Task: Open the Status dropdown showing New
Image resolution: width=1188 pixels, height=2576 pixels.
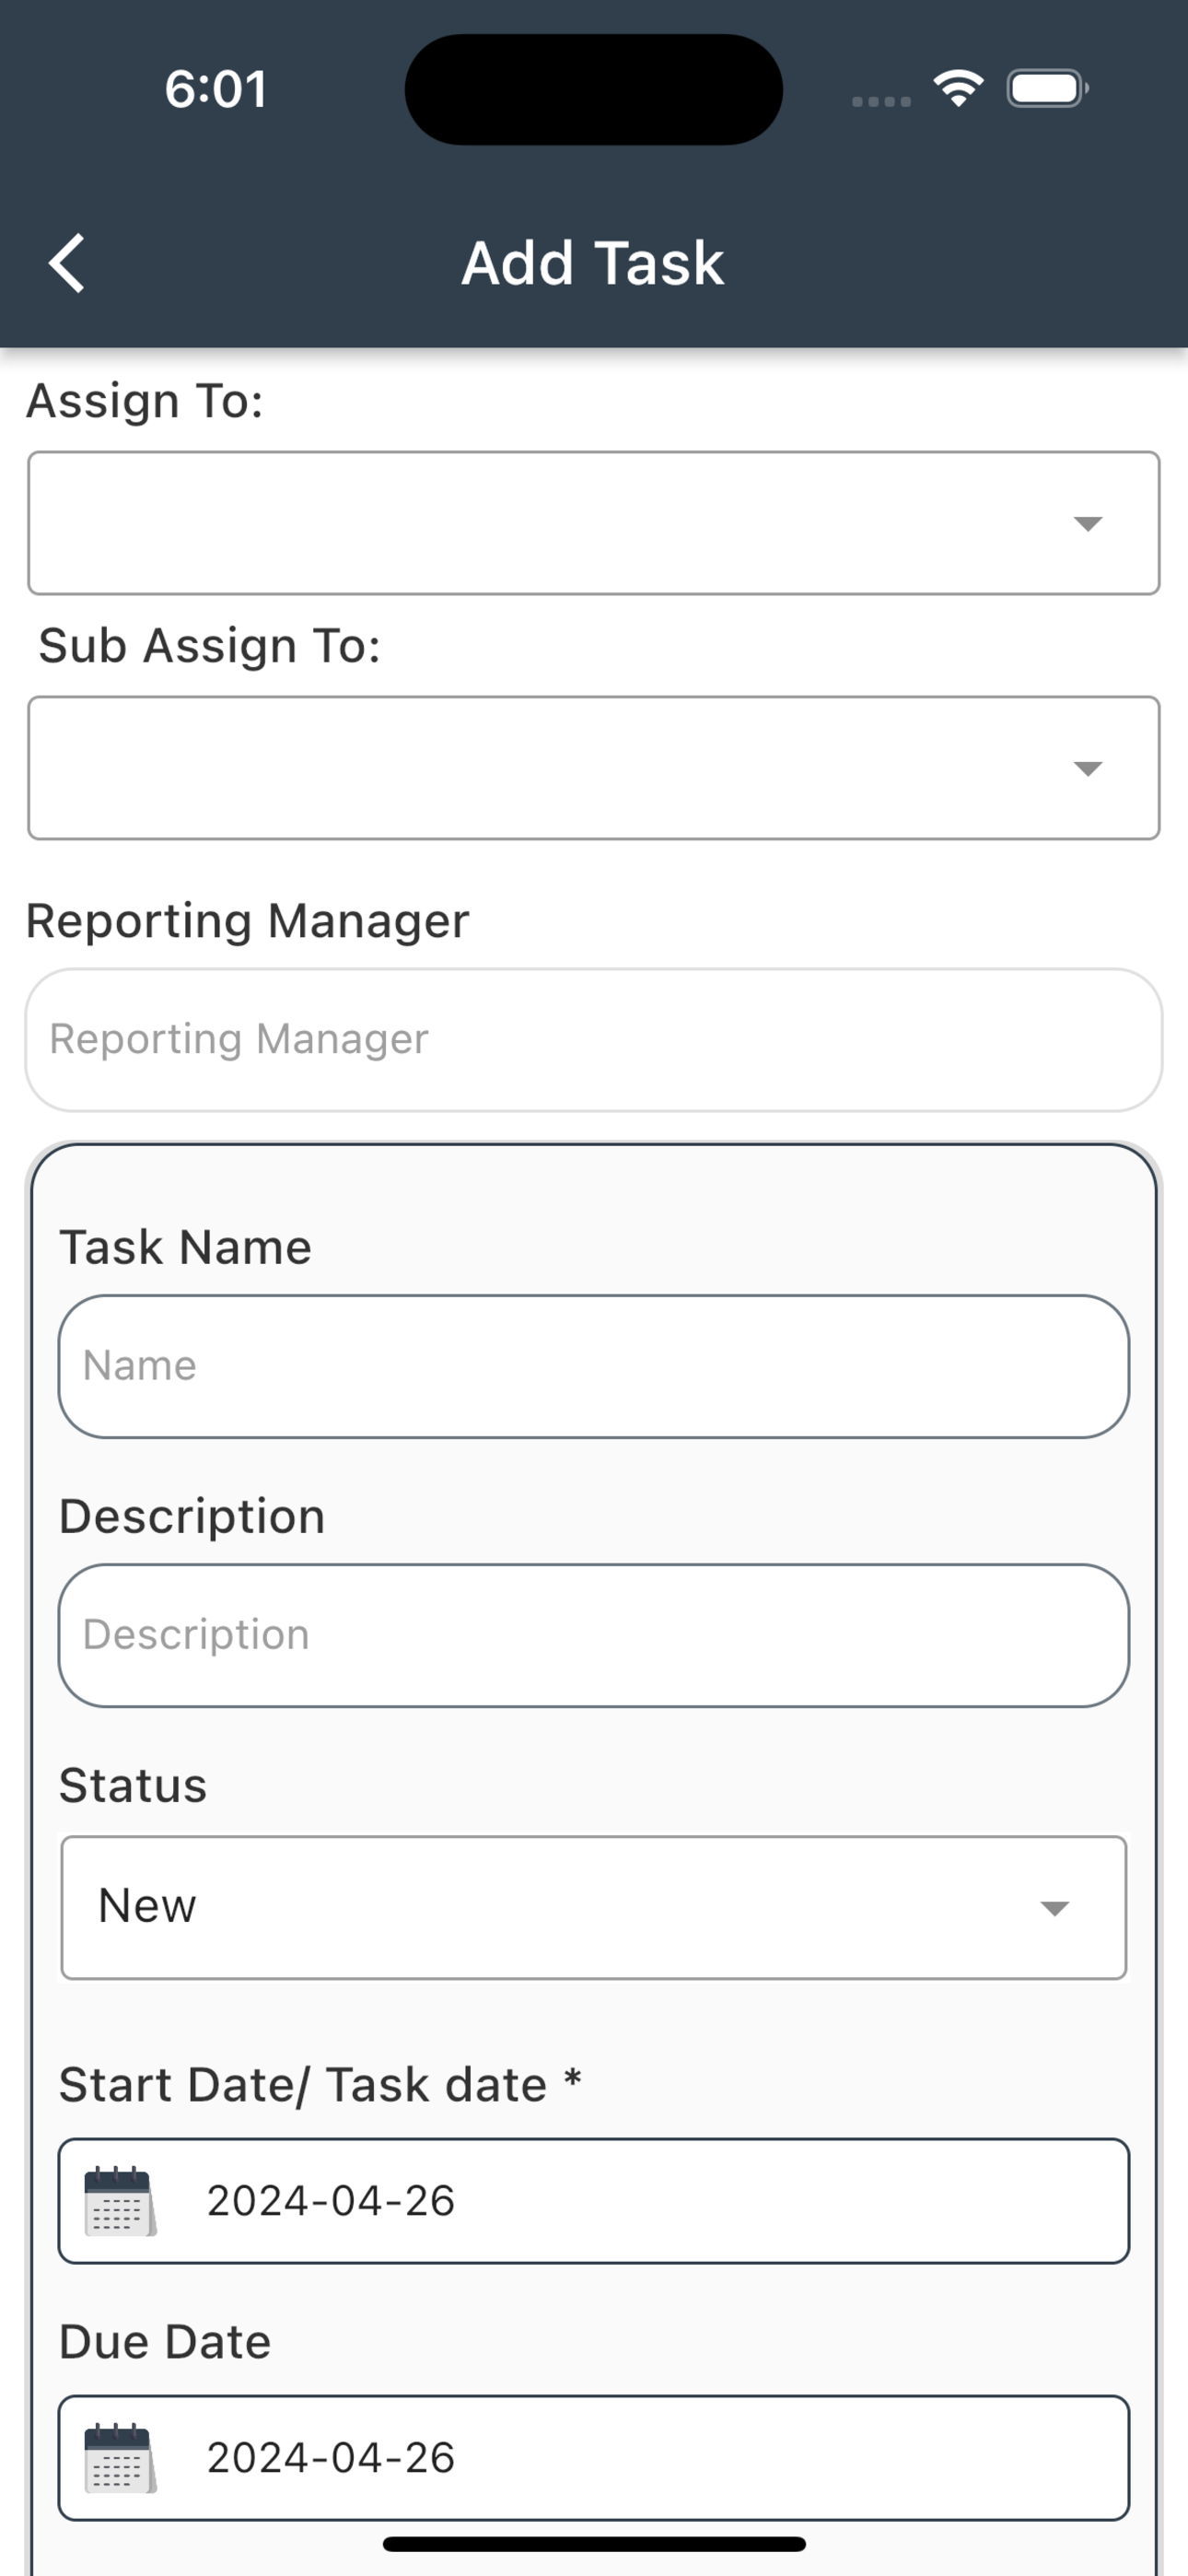Action: [x=594, y=1907]
